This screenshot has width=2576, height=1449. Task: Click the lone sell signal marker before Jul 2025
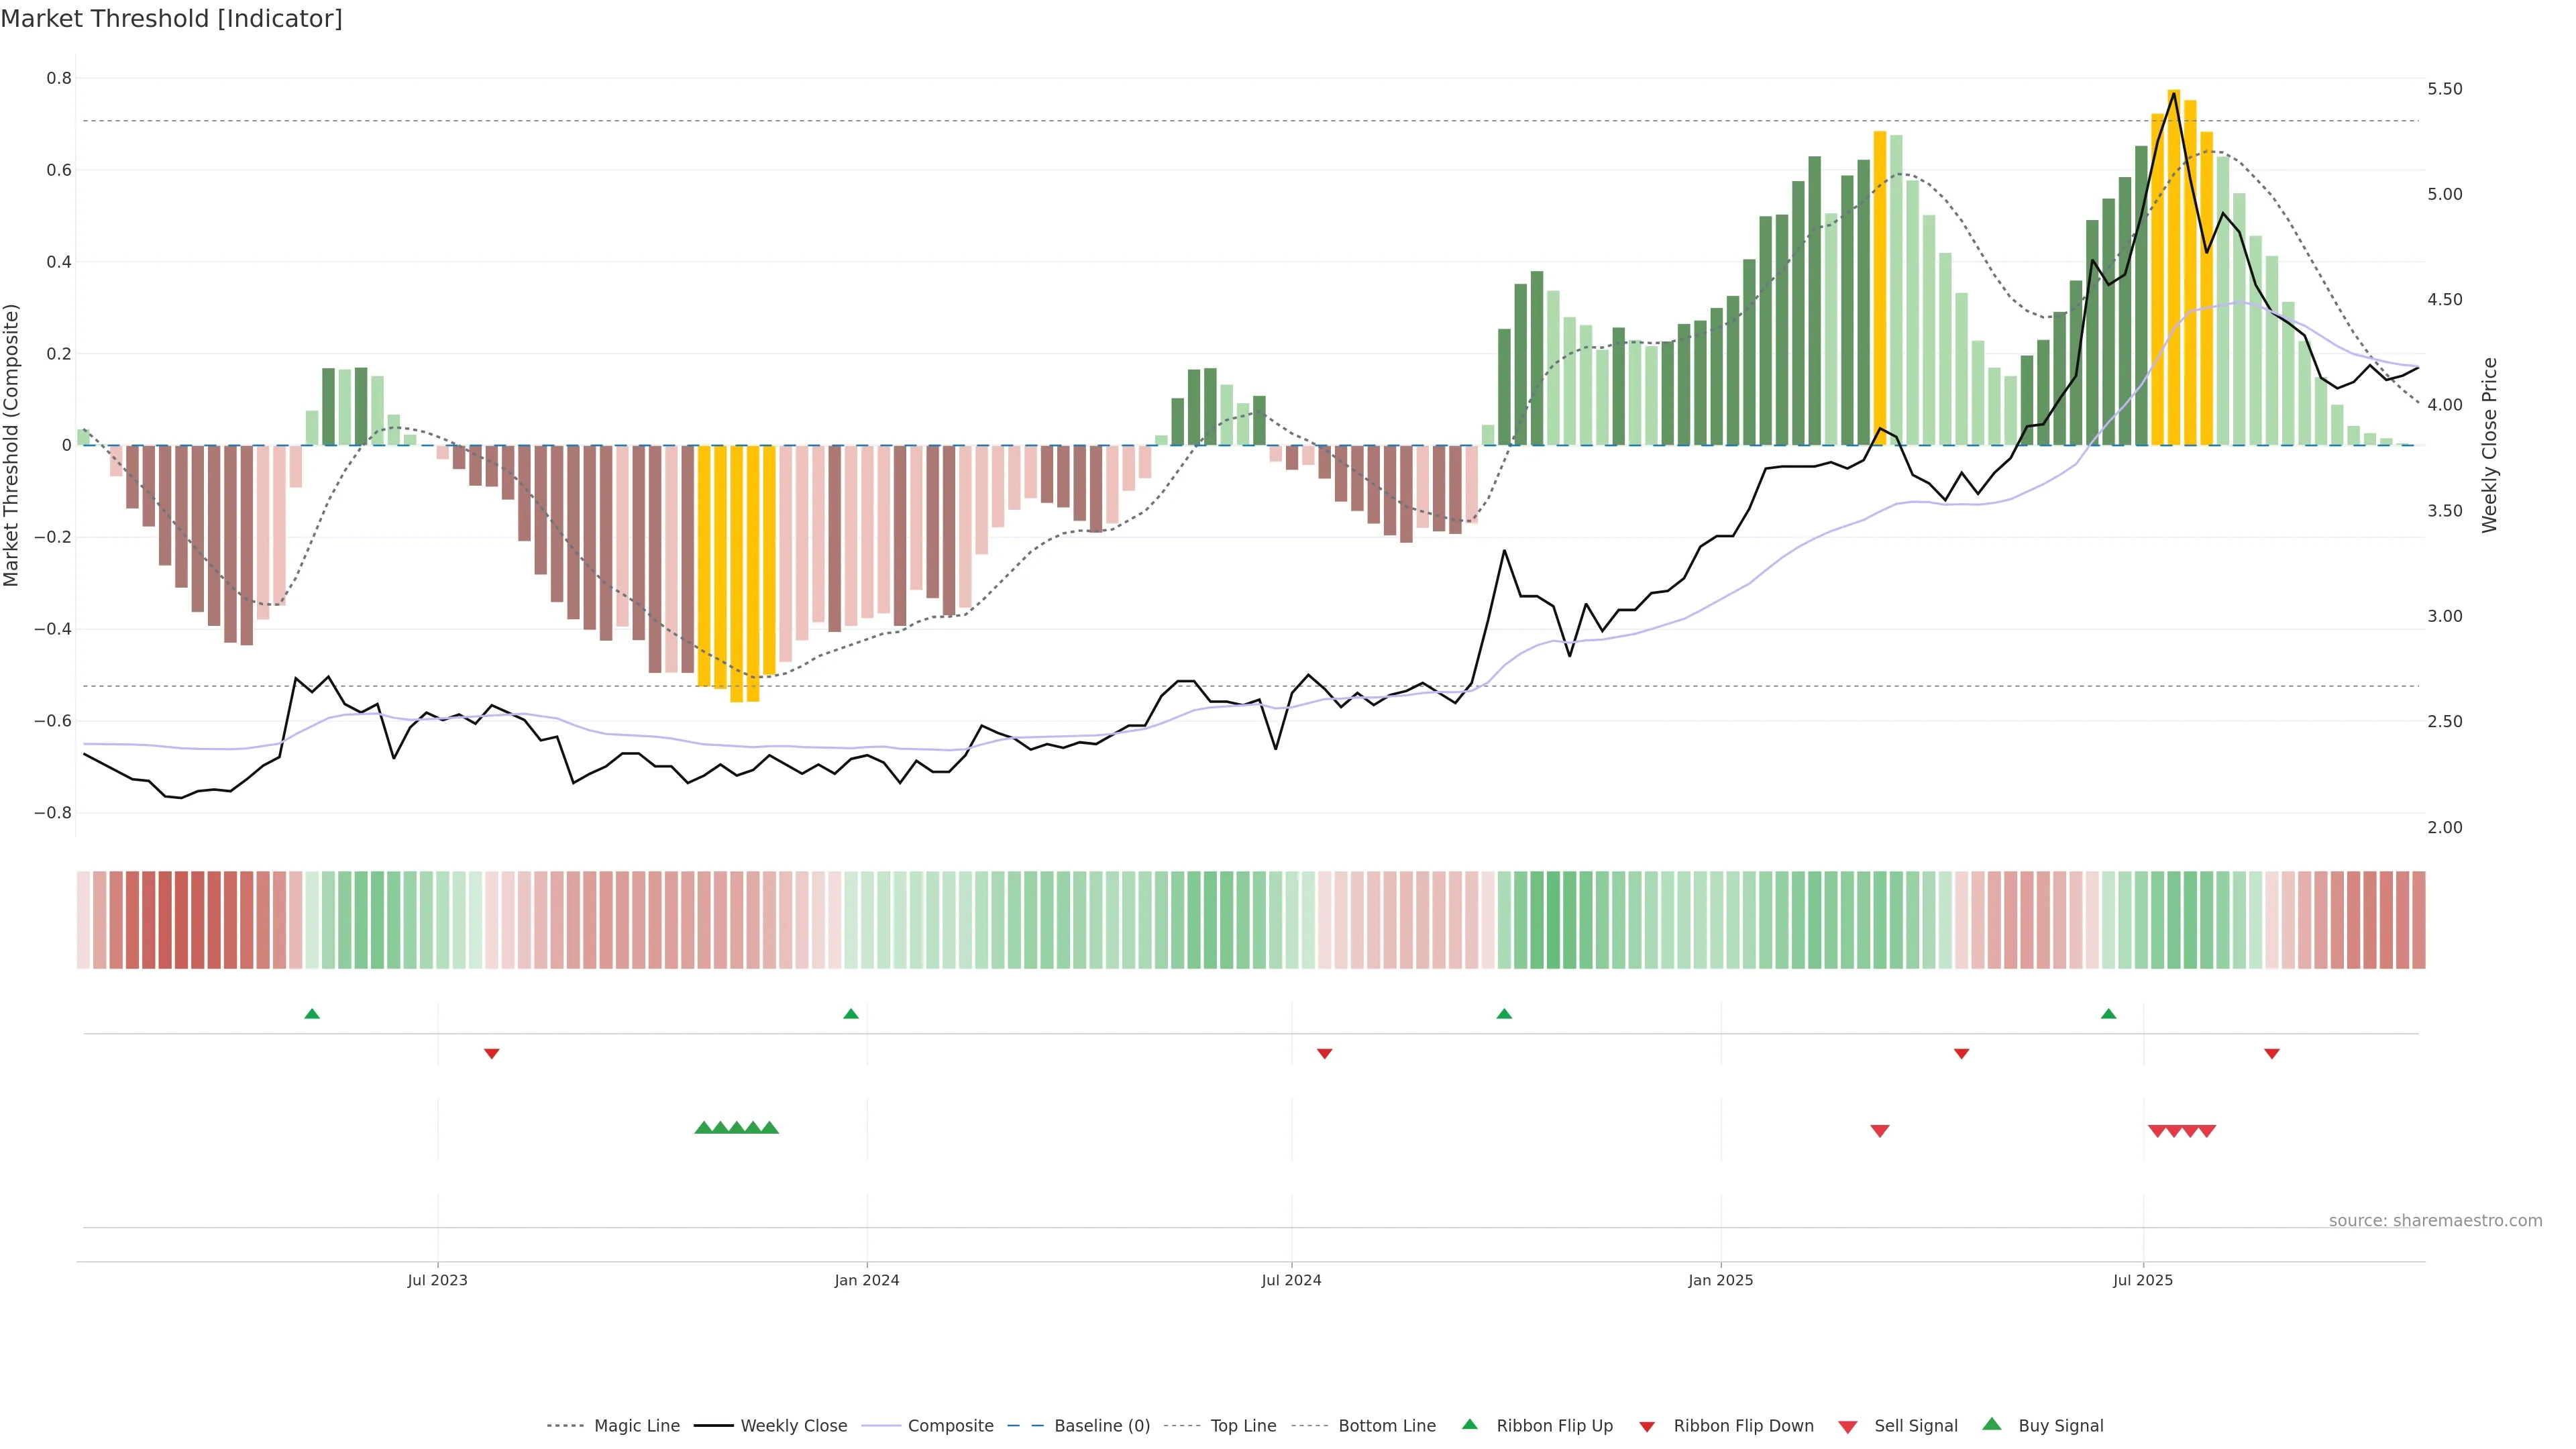[1880, 1131]
